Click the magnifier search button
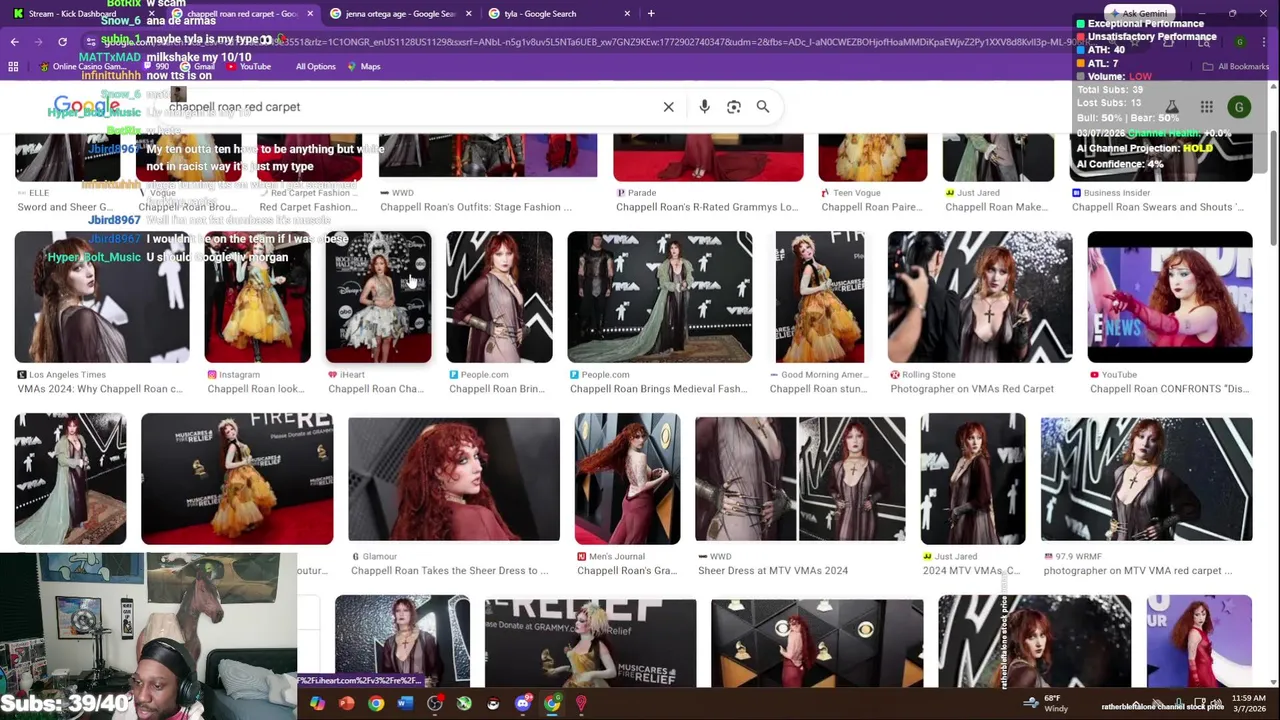The image size is (1280, 720). pyautogui.click(x=763, y=107)
